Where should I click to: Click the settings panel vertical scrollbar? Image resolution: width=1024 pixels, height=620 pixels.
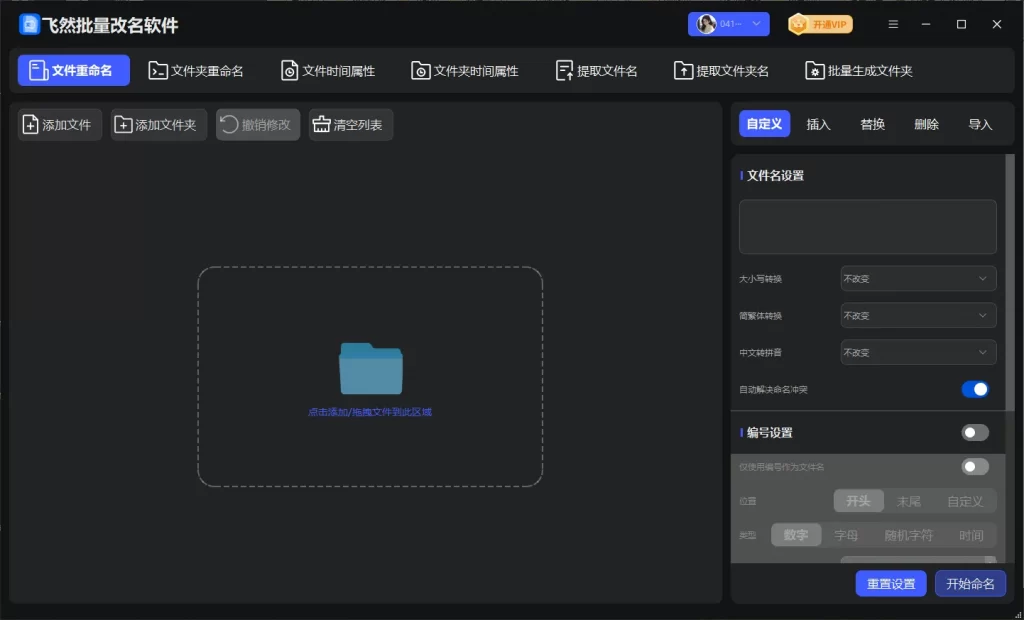click(1010, 282)
